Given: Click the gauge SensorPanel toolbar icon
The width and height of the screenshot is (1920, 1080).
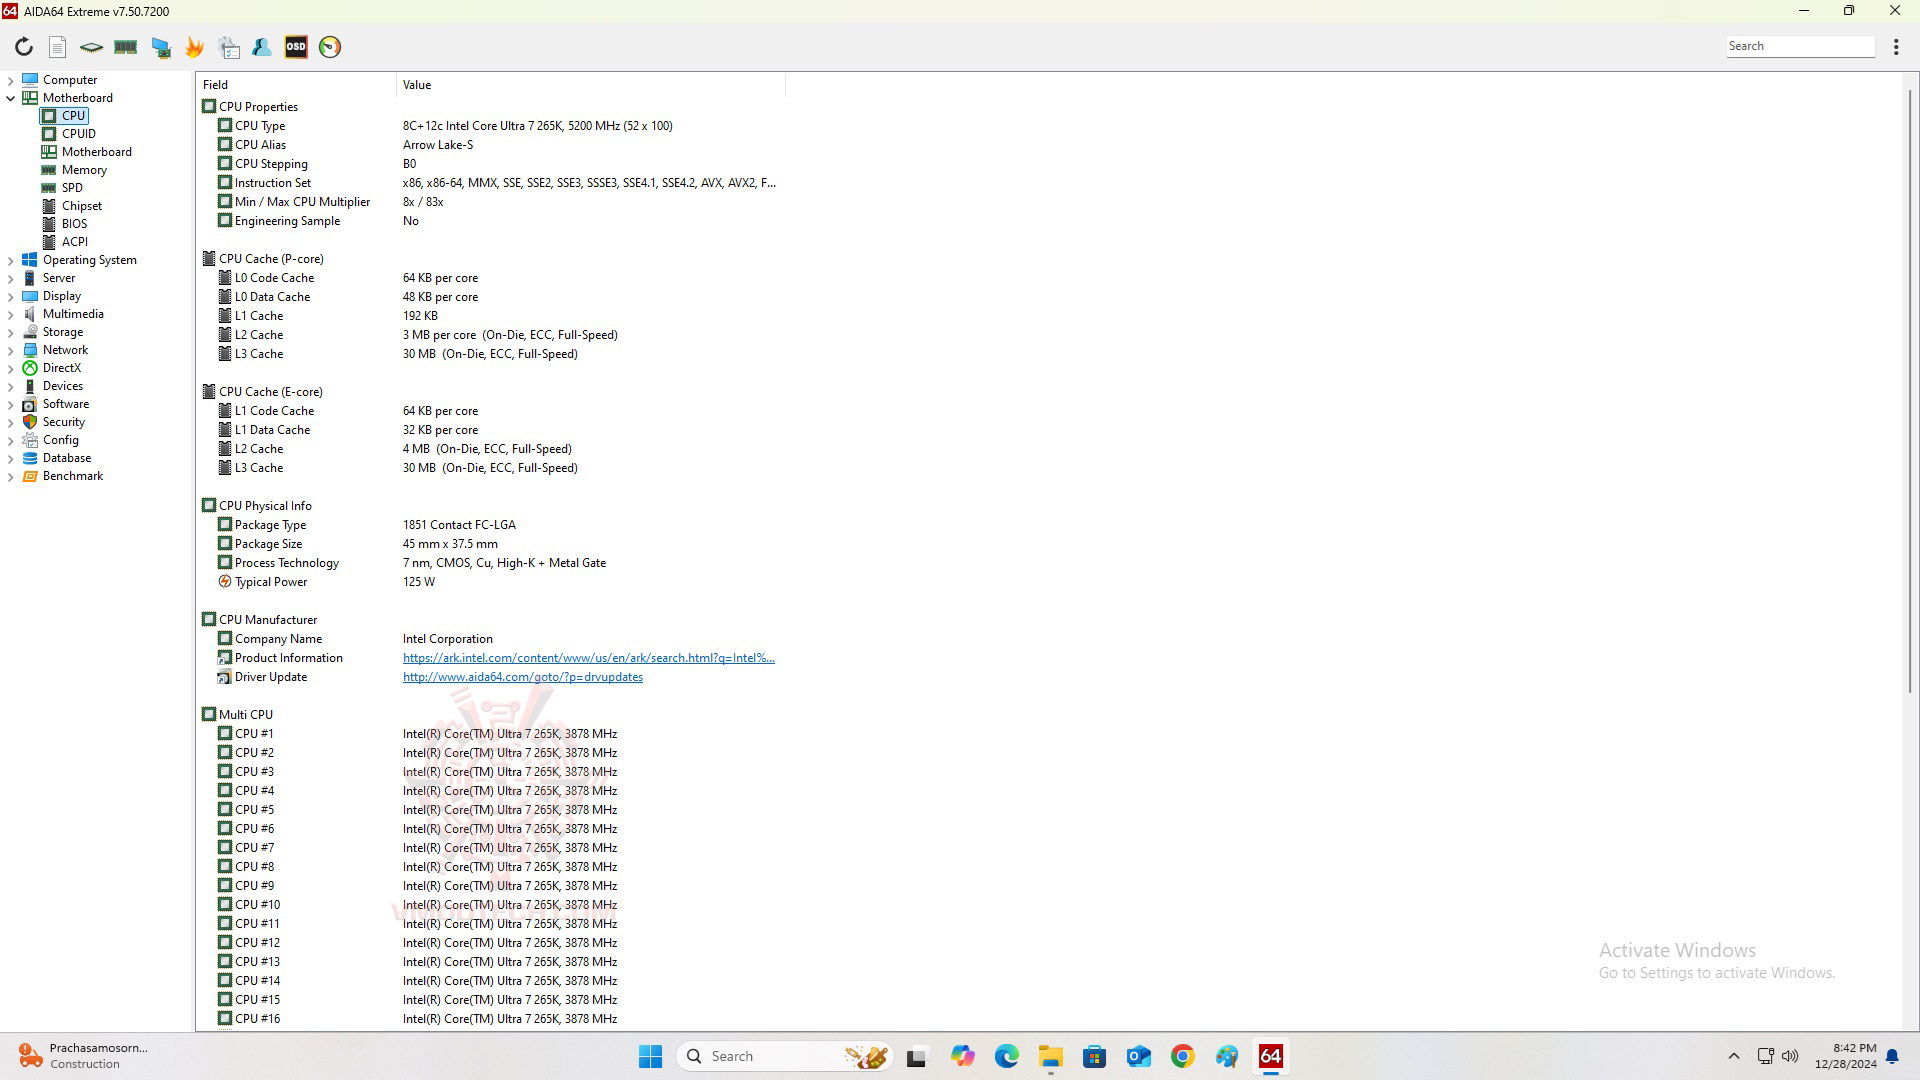Looking at the screenshot, I should coord(330,47).
